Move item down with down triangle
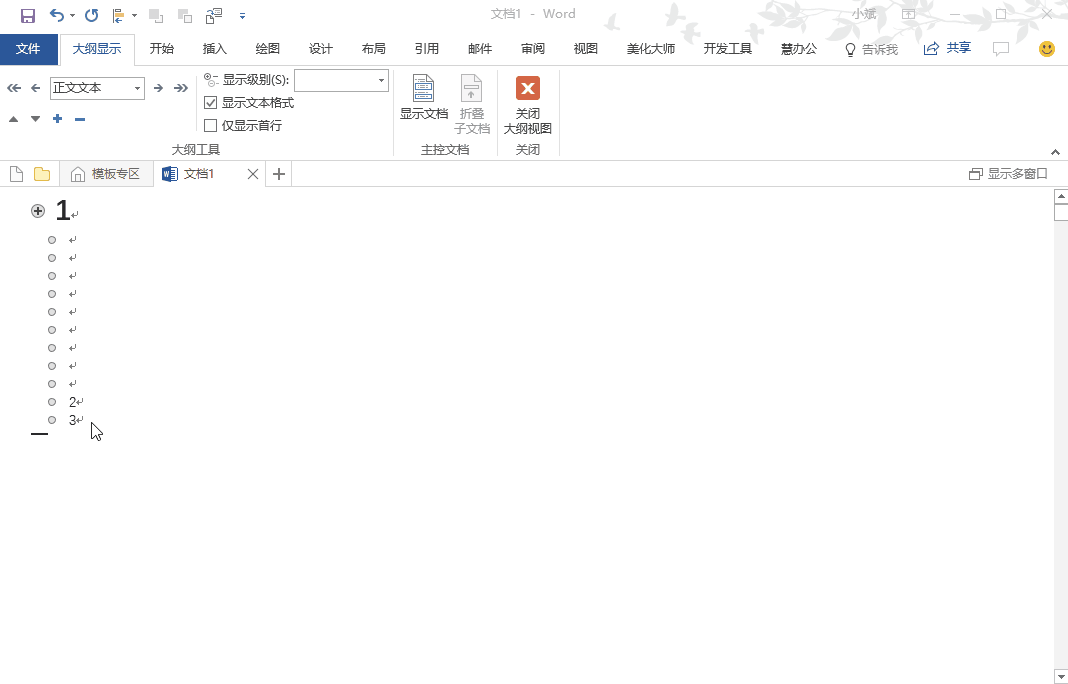Viewport: 1068px width, 684px height. point(35,119)
